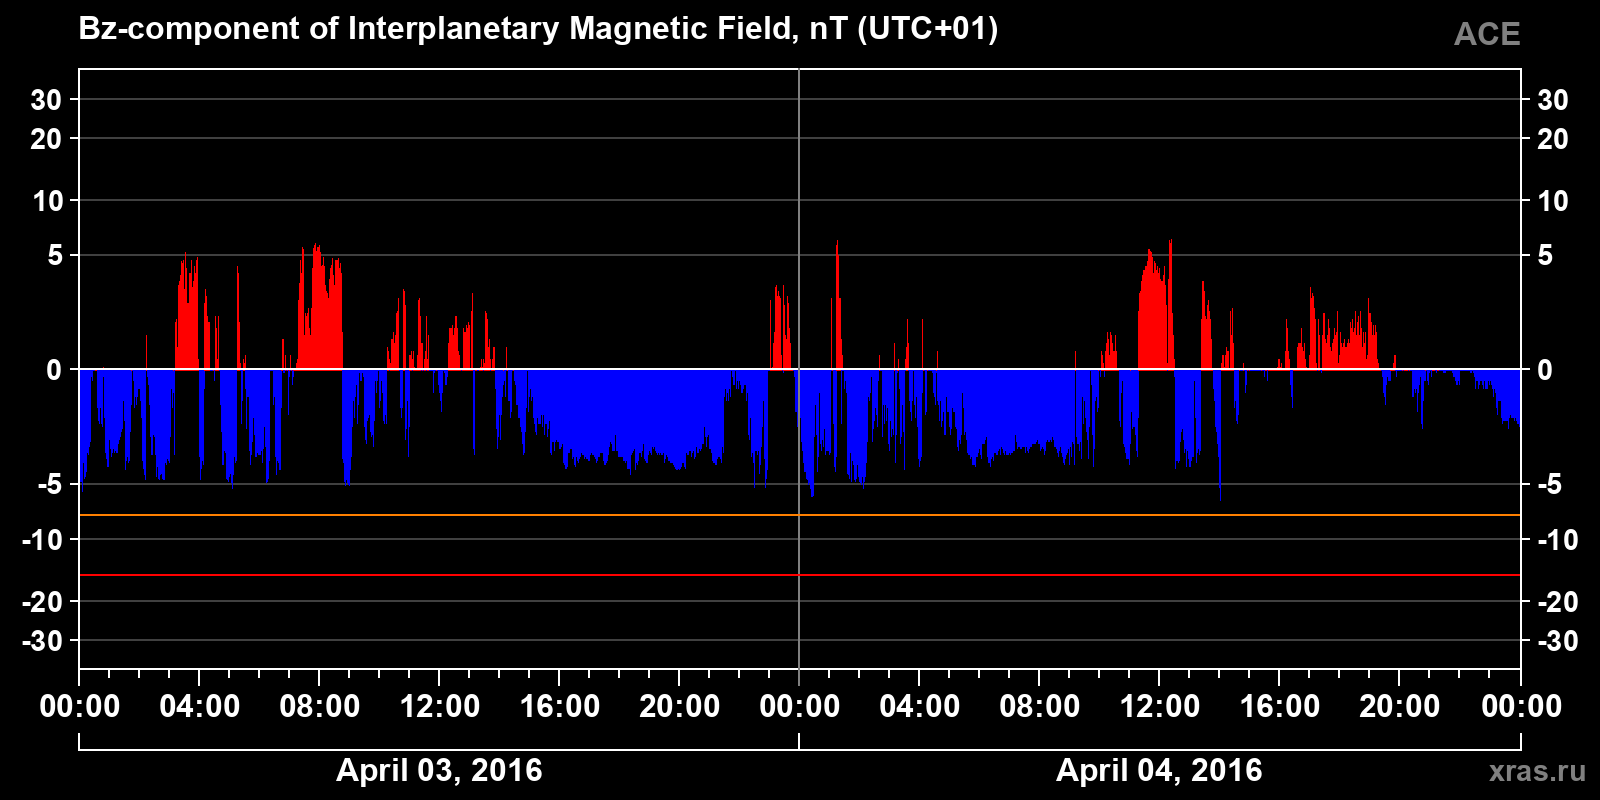The width and height of the screenshot is (1600, 800).
Task: Click the '00:00' label at the April 03 start
Action: (80, 707)
